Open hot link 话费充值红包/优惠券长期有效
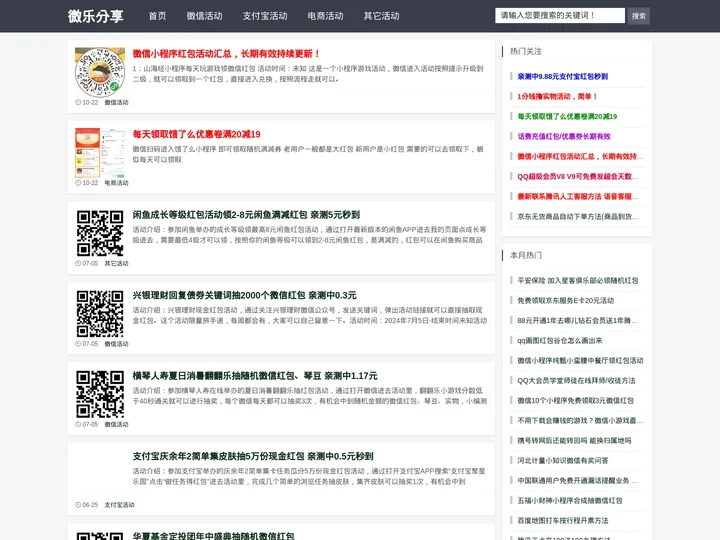This screenshot has width=720, height=540. (564, 136)
